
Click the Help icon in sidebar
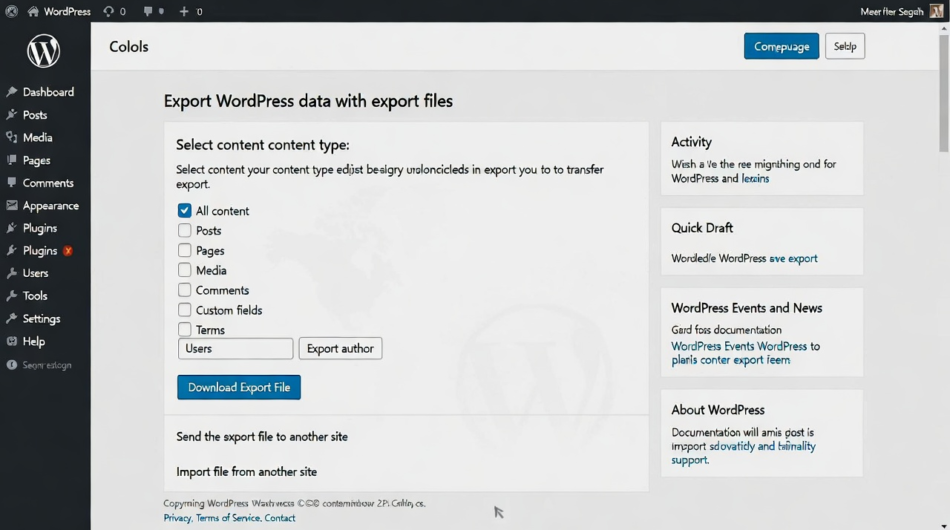12,341
